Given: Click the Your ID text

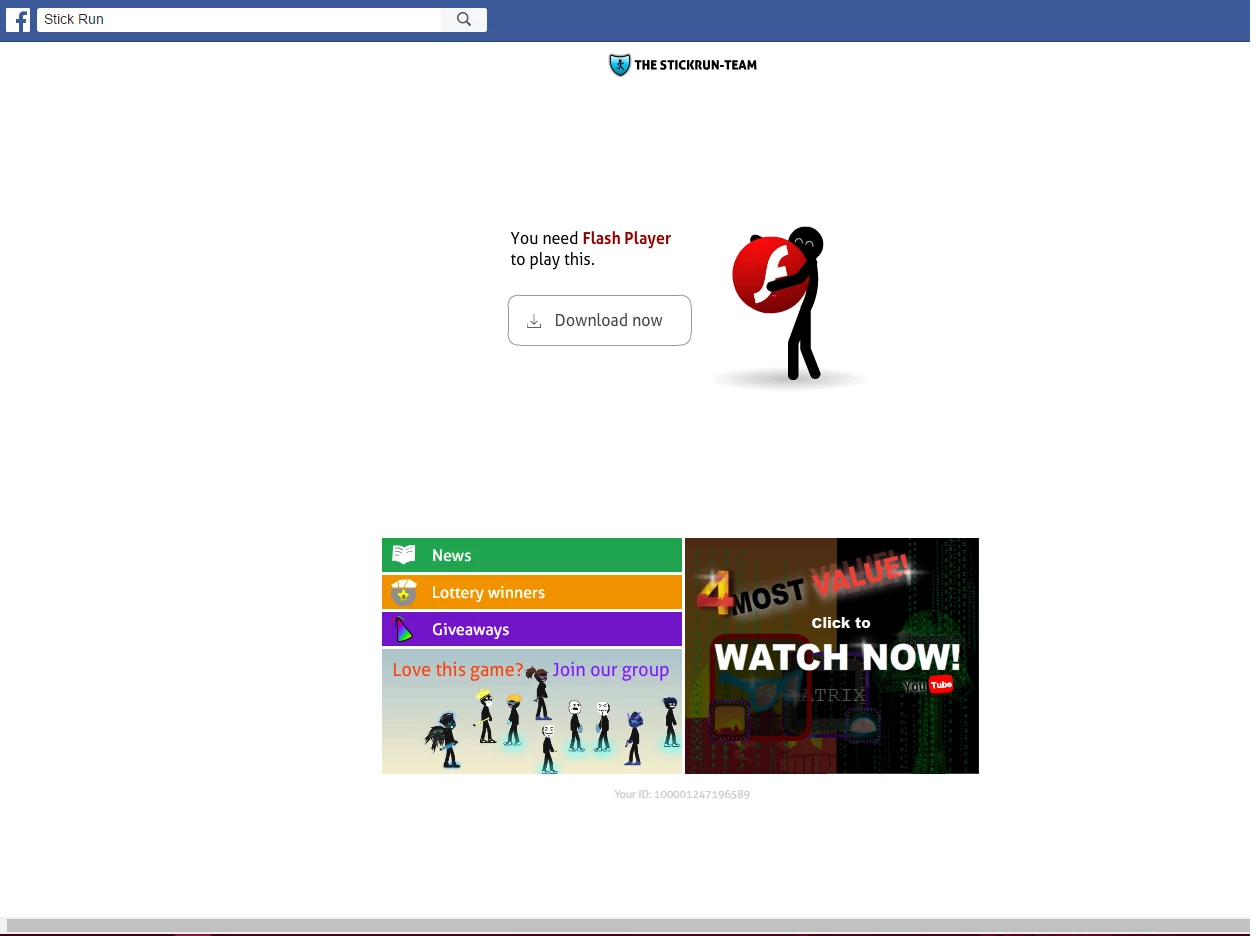Looking at the screenshot, I should tap(682, 794).
